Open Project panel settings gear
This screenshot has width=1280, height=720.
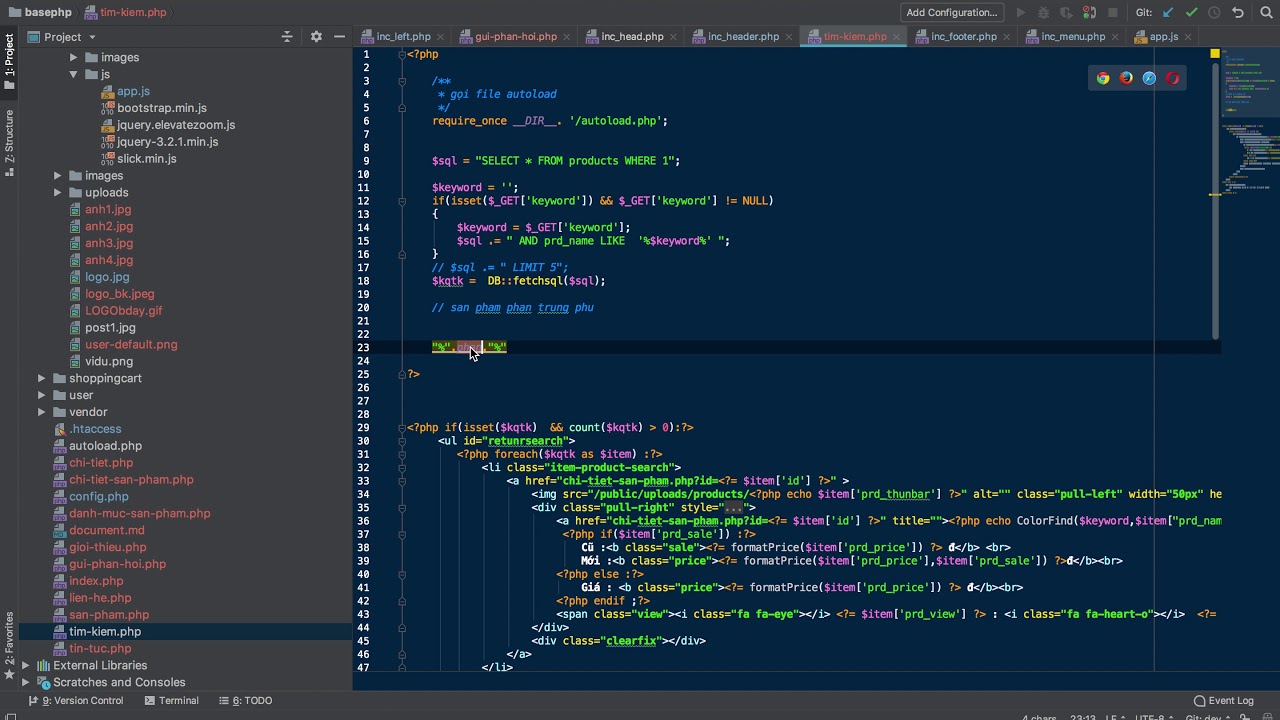316,37
